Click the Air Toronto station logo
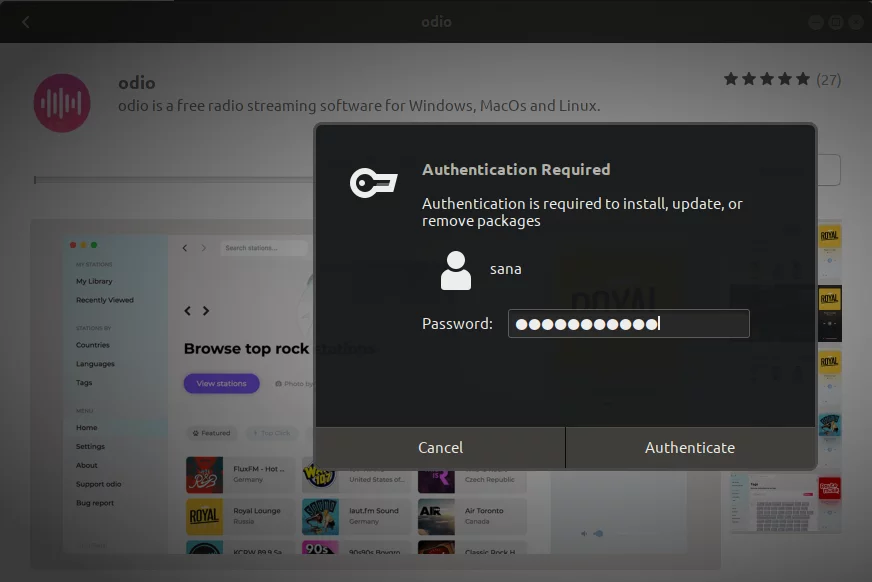The height and width of the screenshot is (582, 872). point(436,517)
